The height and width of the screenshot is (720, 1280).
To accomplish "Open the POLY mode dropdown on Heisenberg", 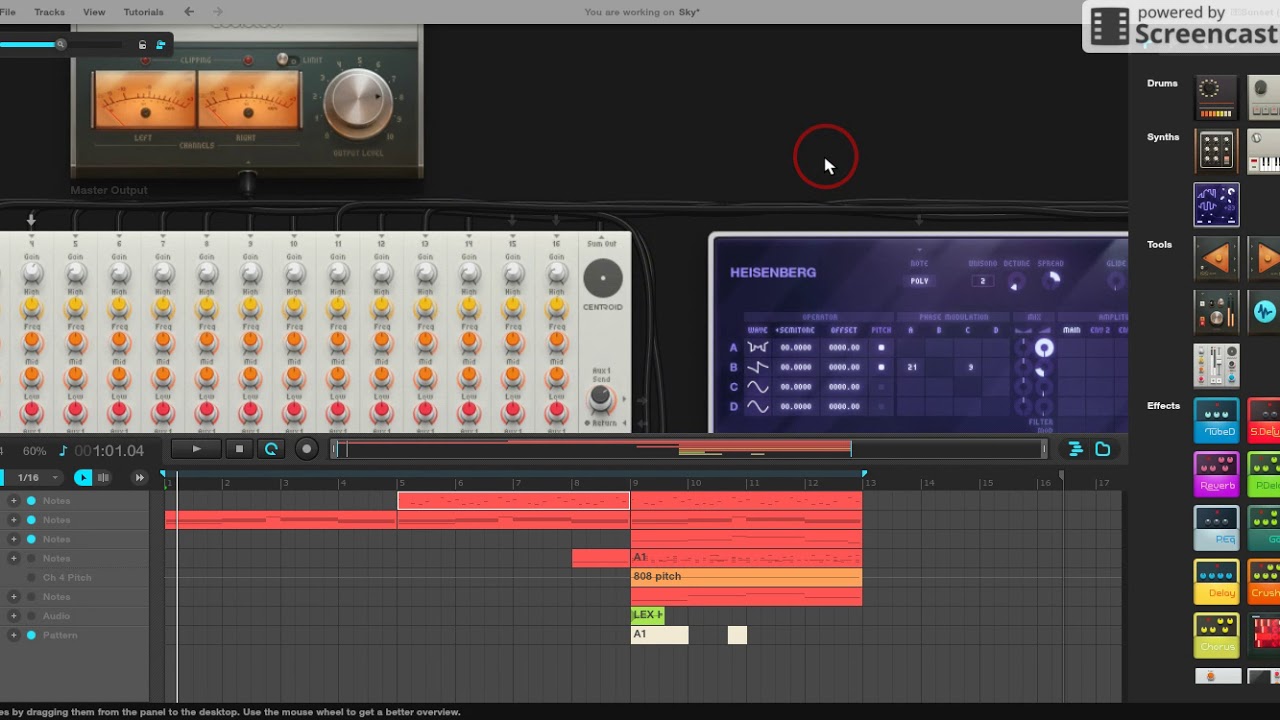I will [x=919, y=281].
